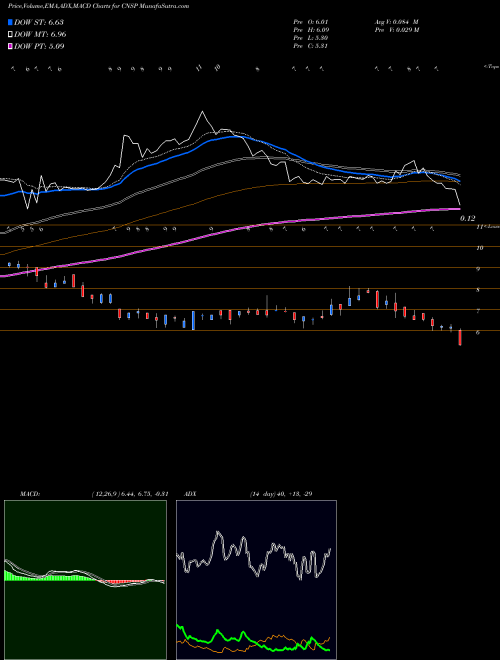Click the ADX (14 day) values text
Screen dimensions: 500x660
click(281, 494)
